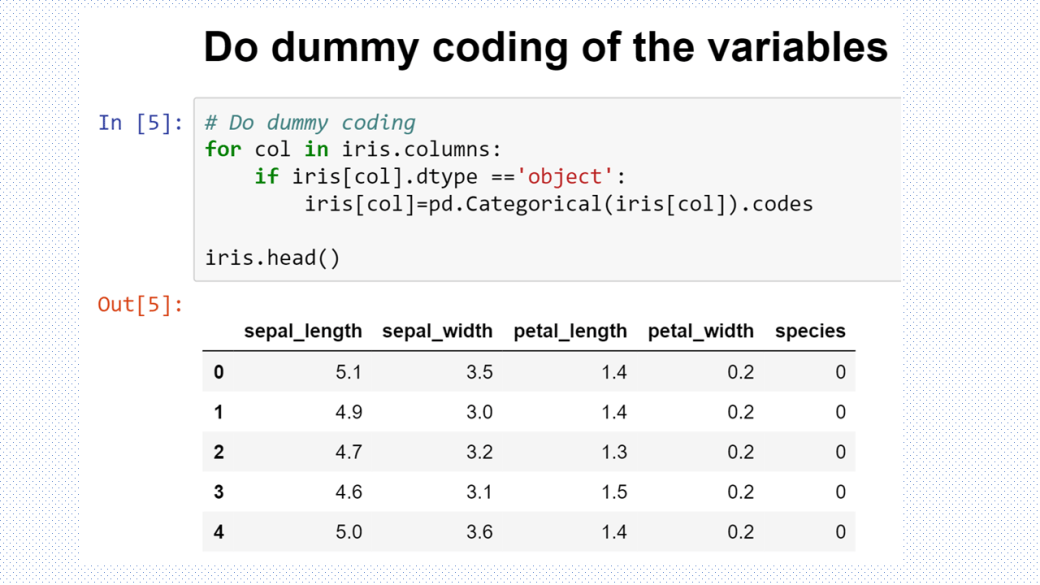Screen dimensions: 1040x585
Task: Click the '# Do dummy coding' comment line
Action: (310, 123)
